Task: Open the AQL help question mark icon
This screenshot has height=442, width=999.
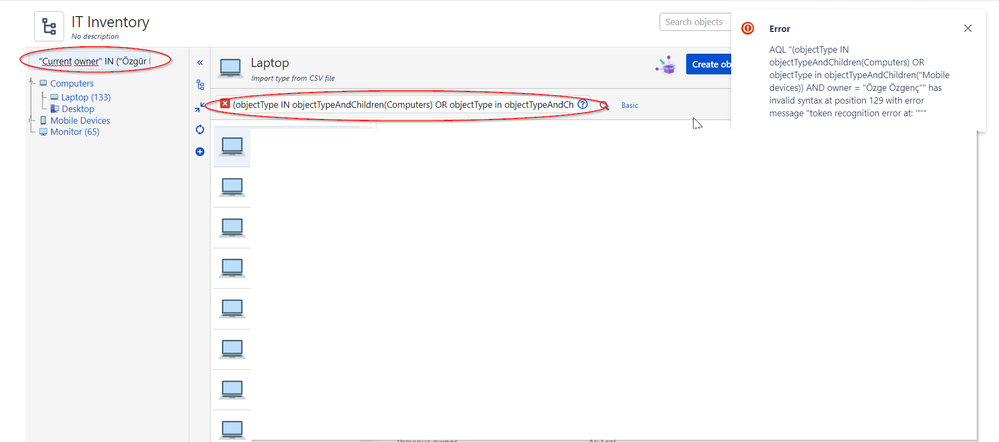Action: 582,104
